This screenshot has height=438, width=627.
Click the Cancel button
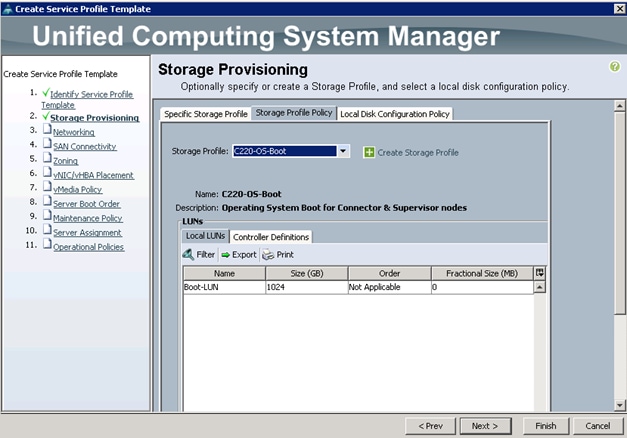click(598, 426)
